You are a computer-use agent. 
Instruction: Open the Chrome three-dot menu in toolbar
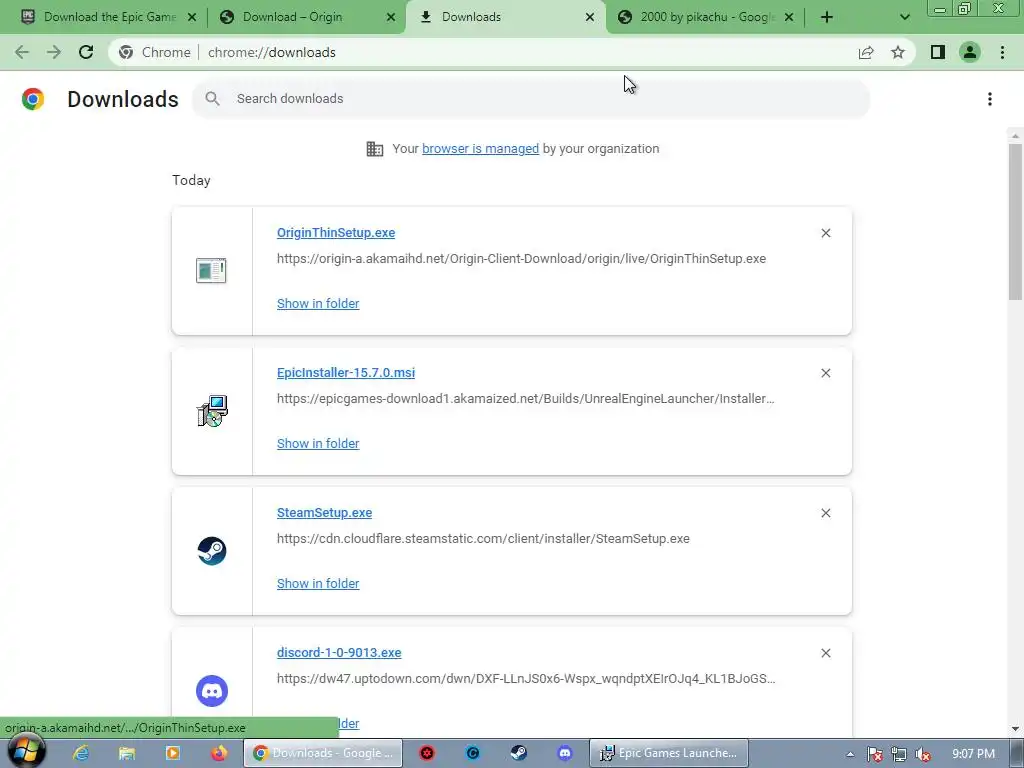click(1002, 52)
